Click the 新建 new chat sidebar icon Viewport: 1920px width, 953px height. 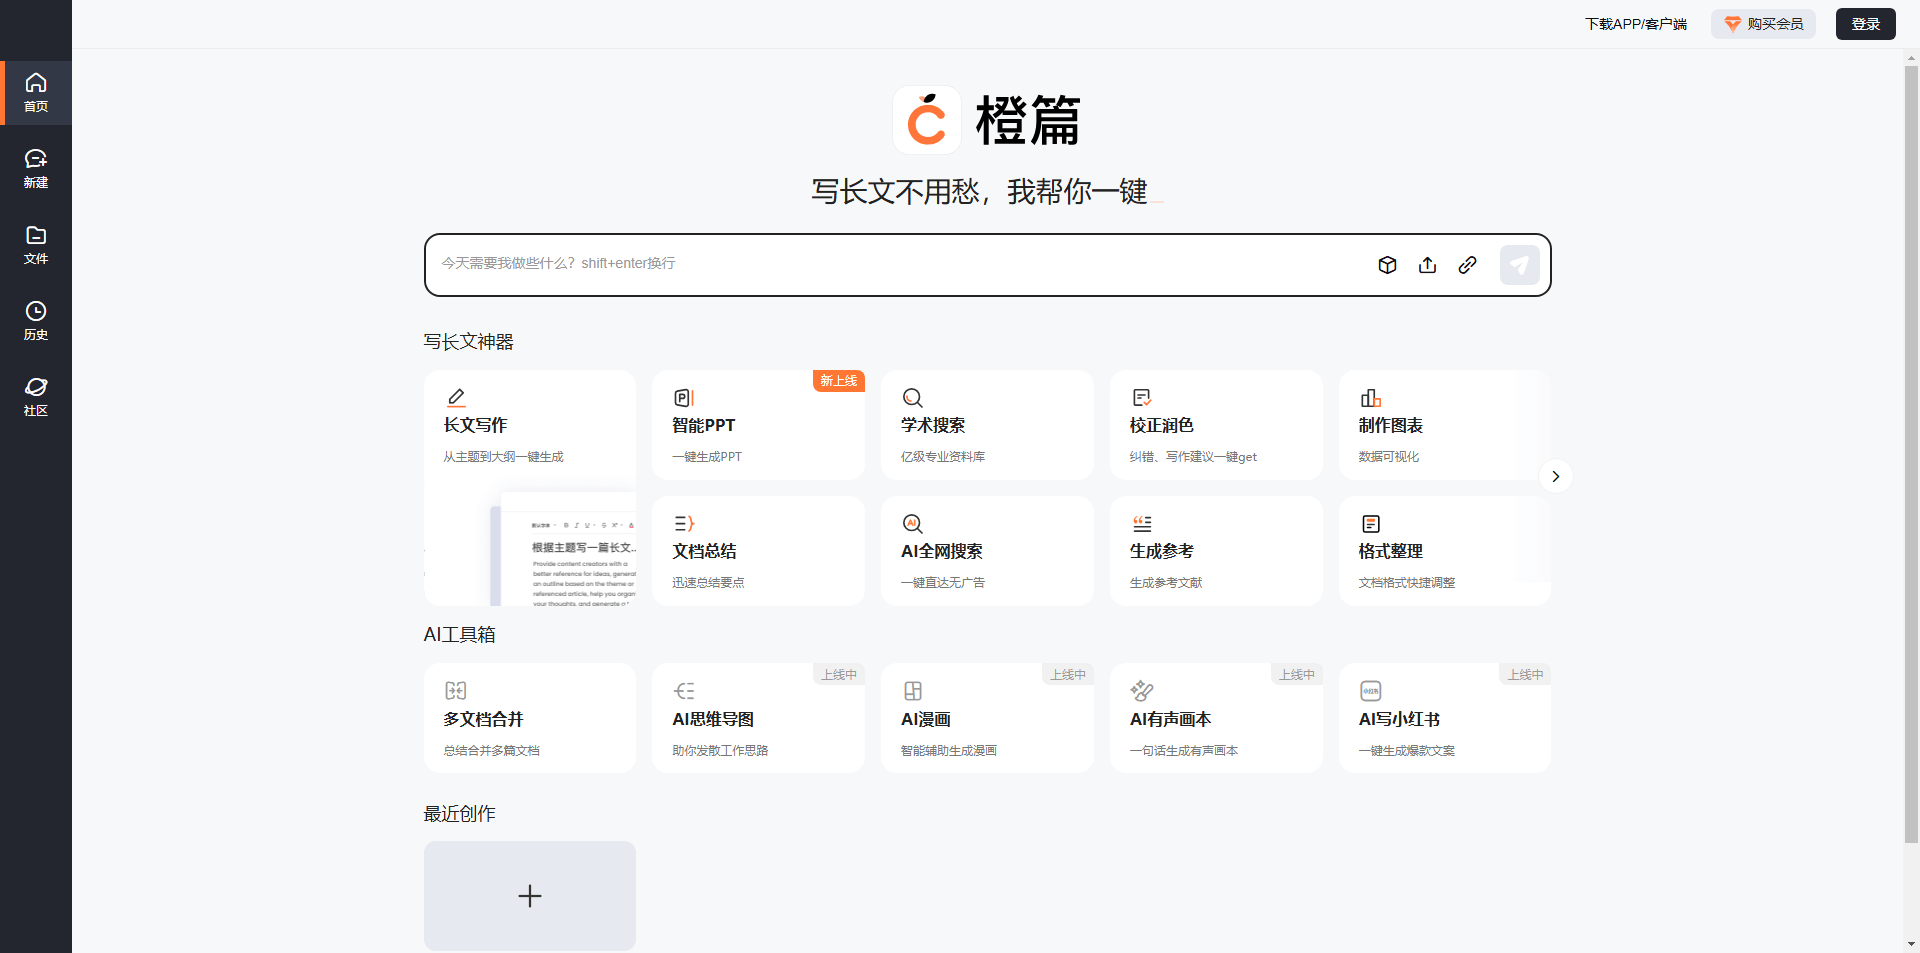pyautogui.click(x=36, y=159)
